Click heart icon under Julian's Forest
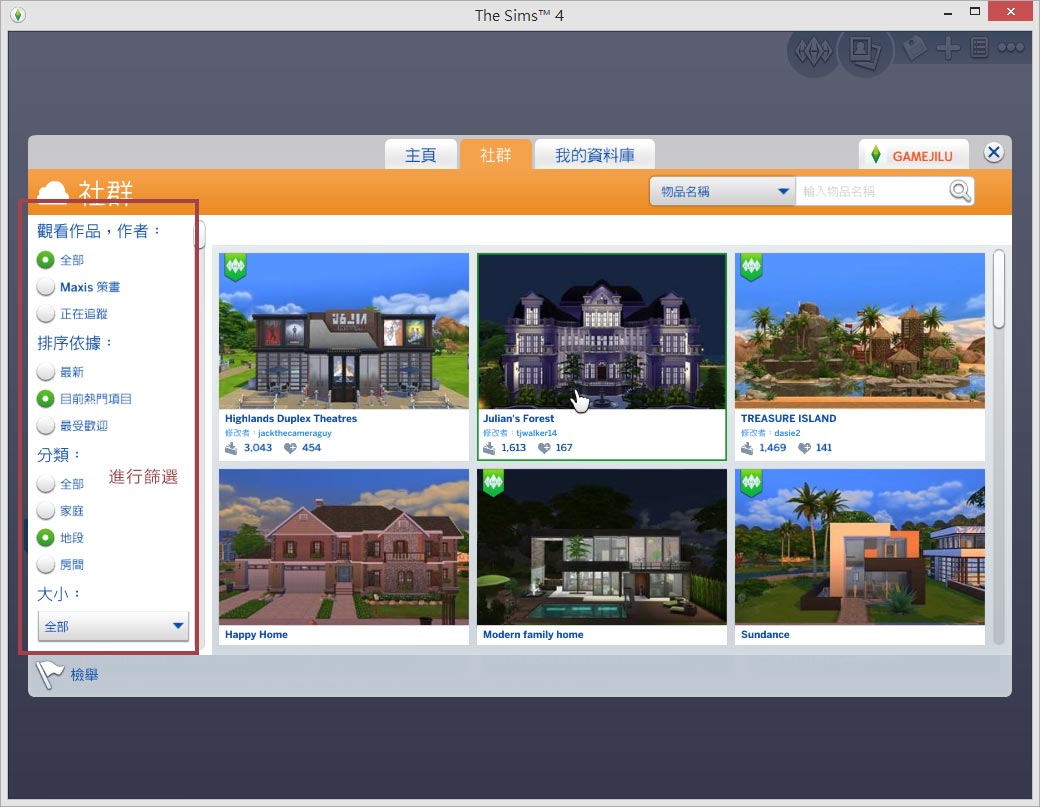The width and height of the screenshot is (1040, 807). click(x=544, y=448)
